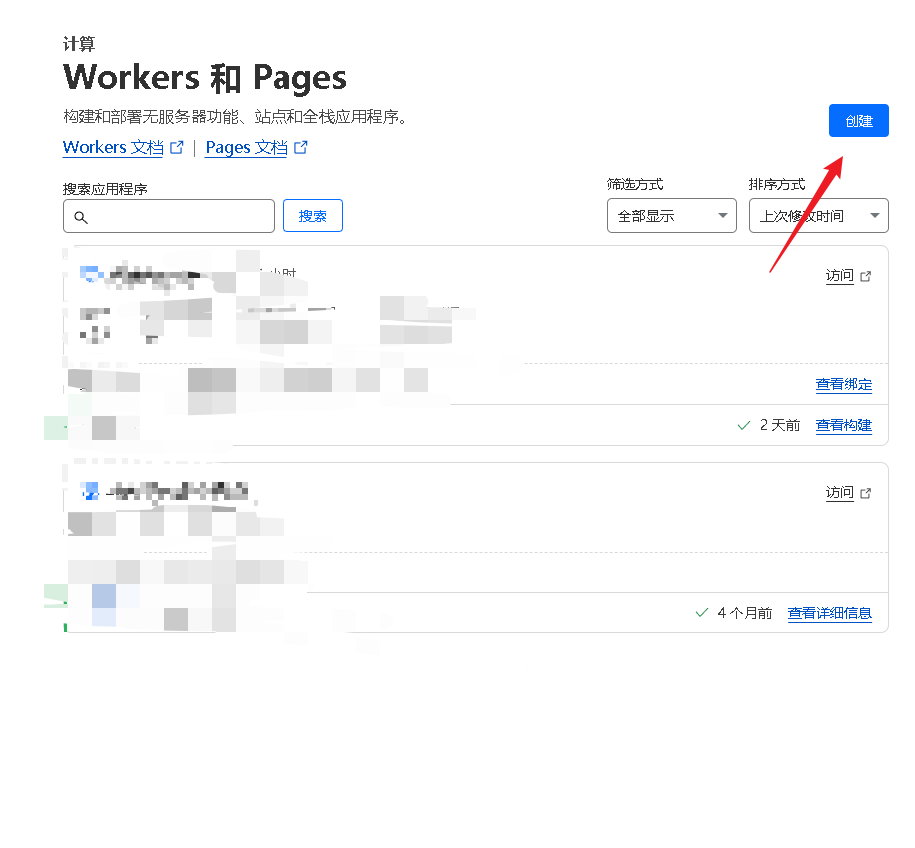Image resolution: width=915 pixels, height=848 pixels.
Task: Click the checkmark icon beside 4 个月前
Action: [701, 613]
